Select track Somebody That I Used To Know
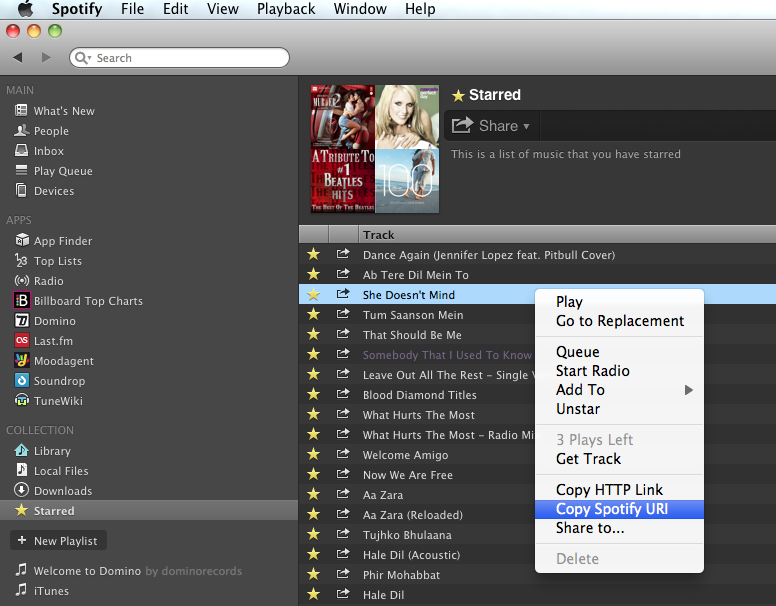 tap(447, 354)
